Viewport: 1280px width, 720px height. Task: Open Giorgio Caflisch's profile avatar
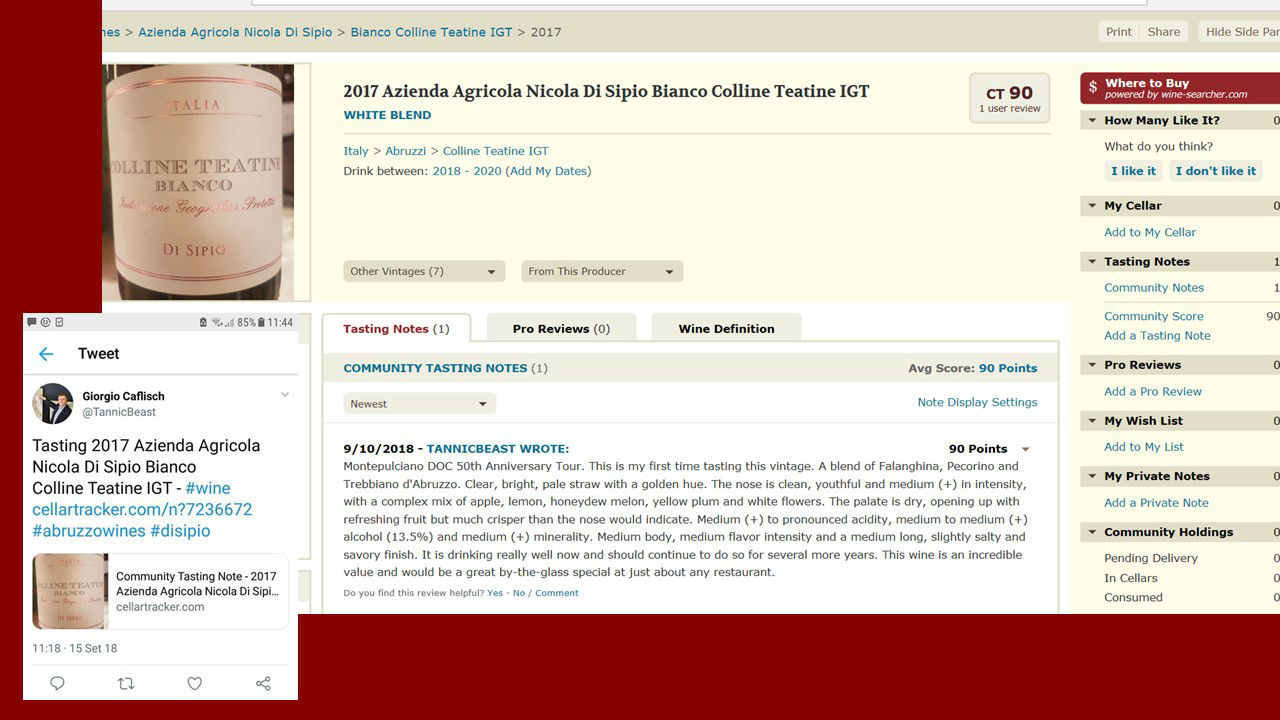53,404
